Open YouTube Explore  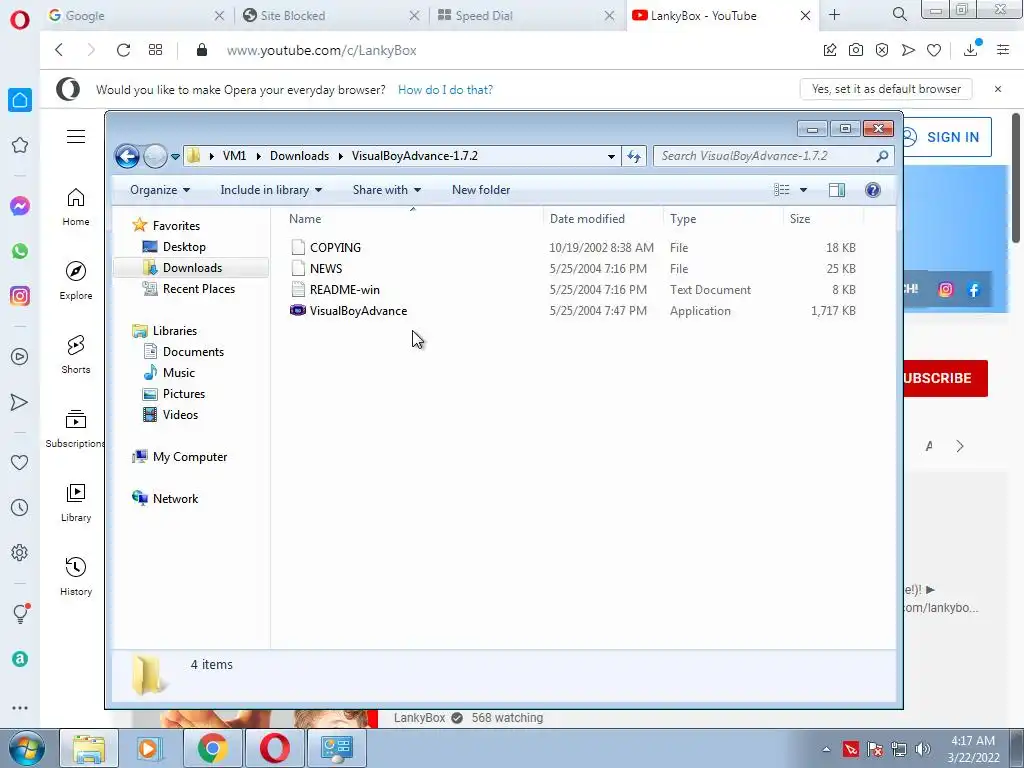coord(76,280)
